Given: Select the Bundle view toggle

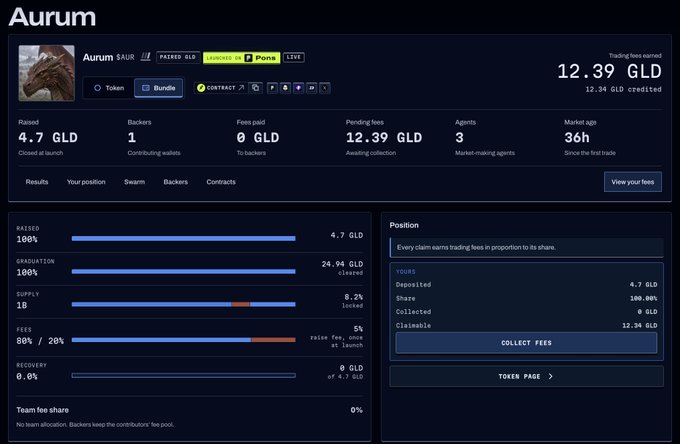Looking at the screenshot, I should pyautogui.click(x=158, y=88).
